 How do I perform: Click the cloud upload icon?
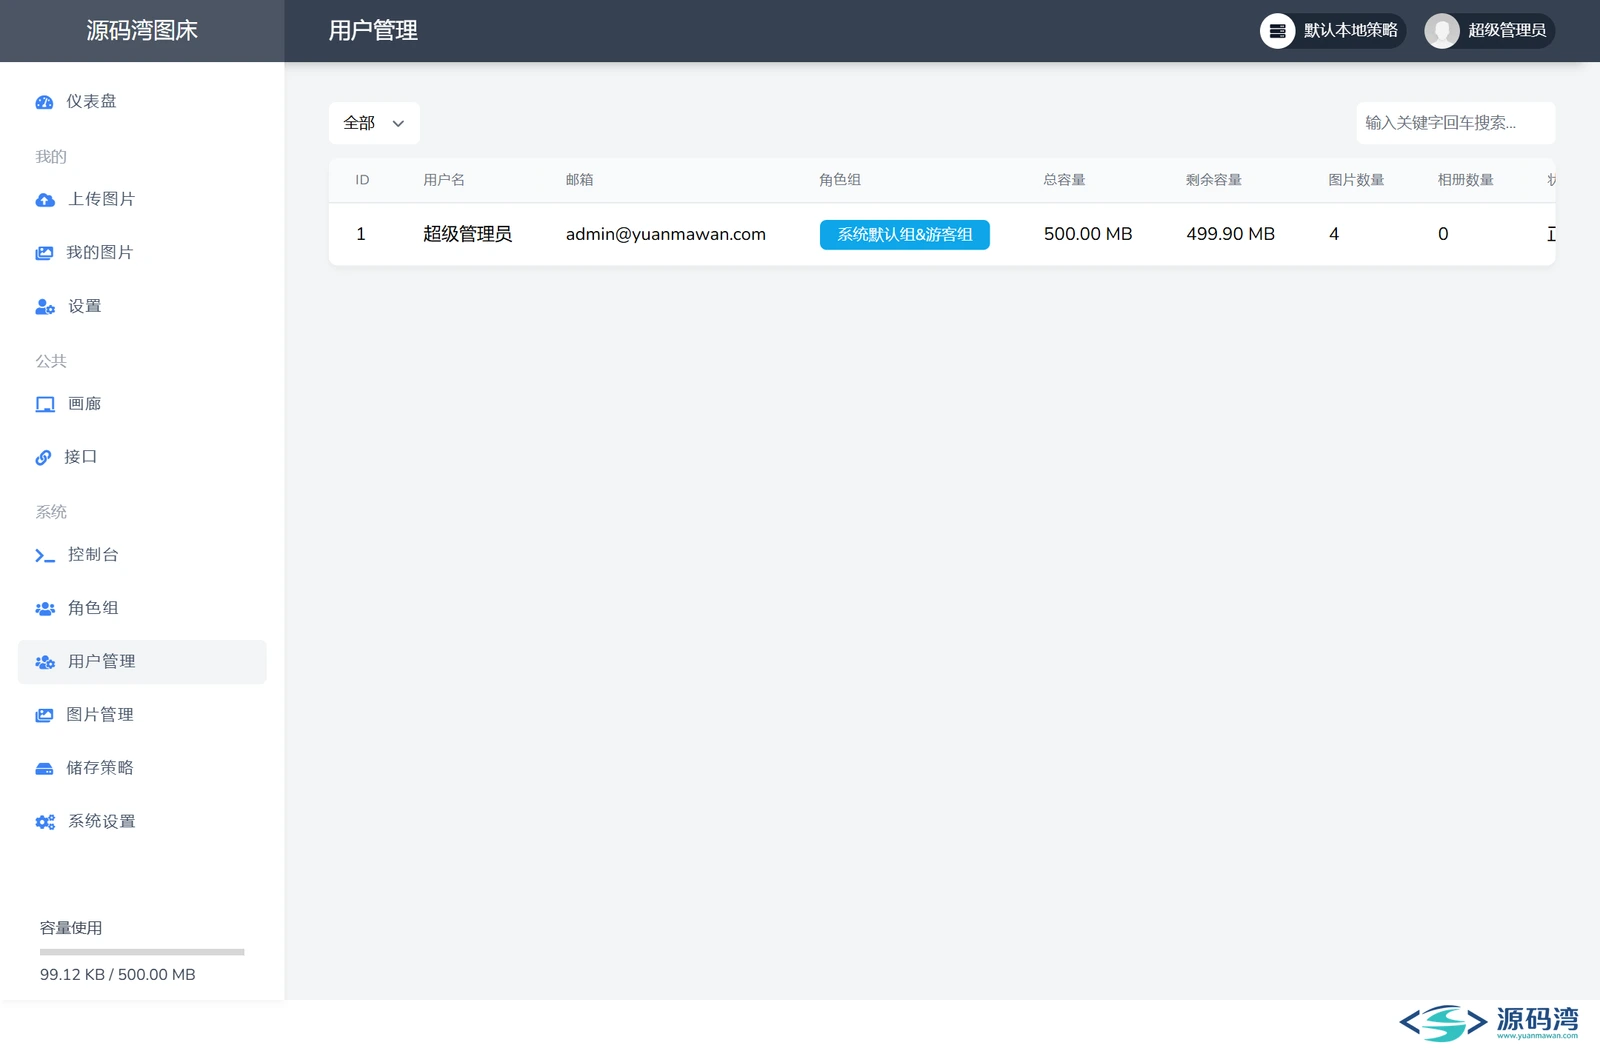tap(45, 200)
